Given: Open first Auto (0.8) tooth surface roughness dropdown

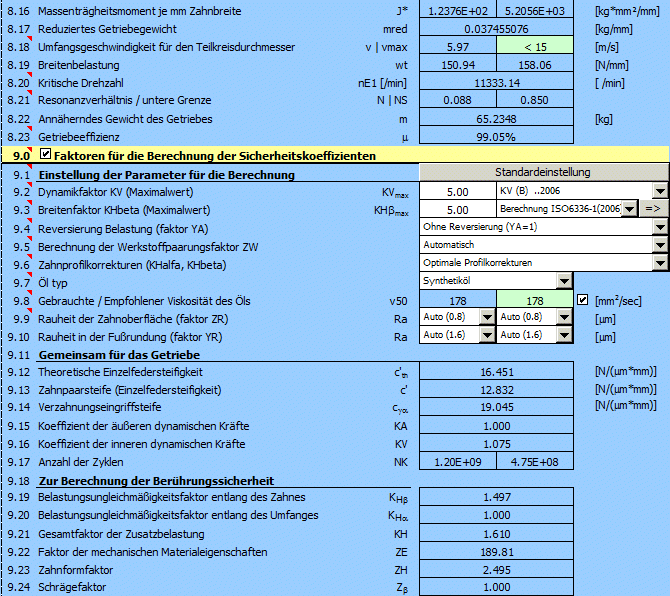Looking at the screenshot, I should [488, 317].
